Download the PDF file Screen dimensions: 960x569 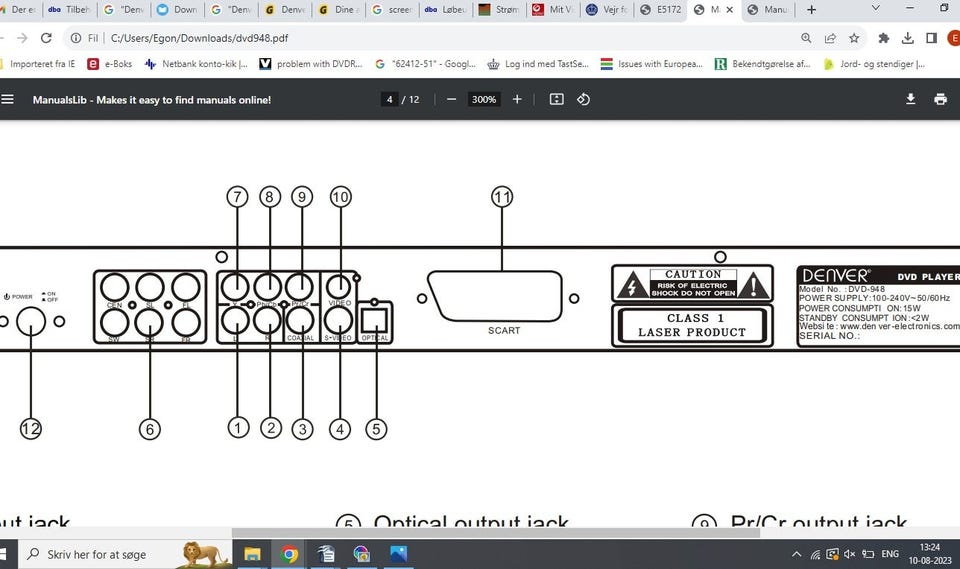point(910,100)
